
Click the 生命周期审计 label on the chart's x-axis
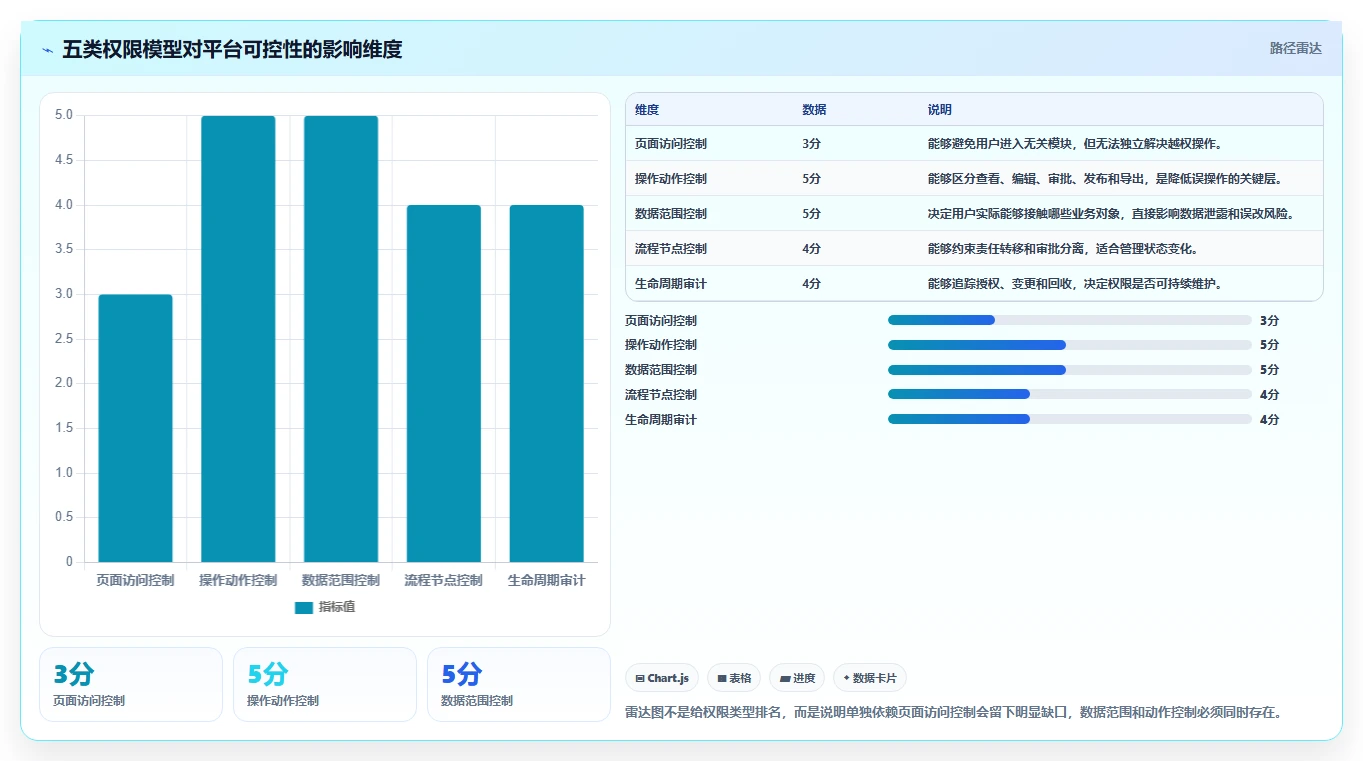point(547,580)
